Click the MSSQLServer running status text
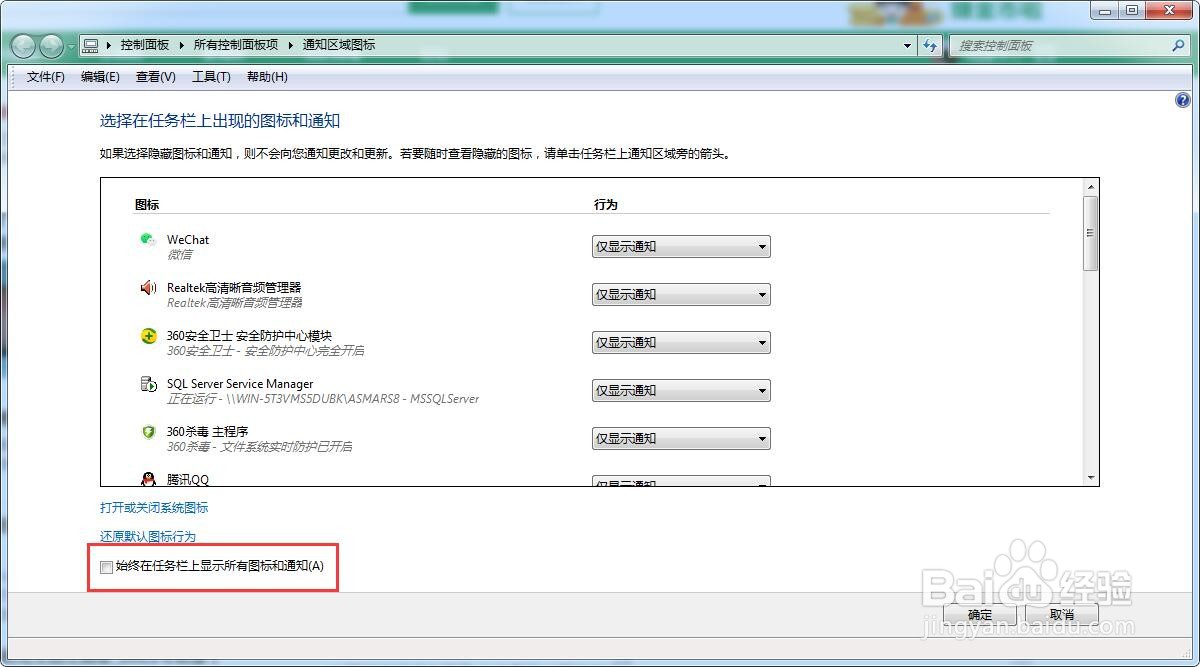Image resolution: width=1200 pixels, height=667 pixels. (323, 399)
